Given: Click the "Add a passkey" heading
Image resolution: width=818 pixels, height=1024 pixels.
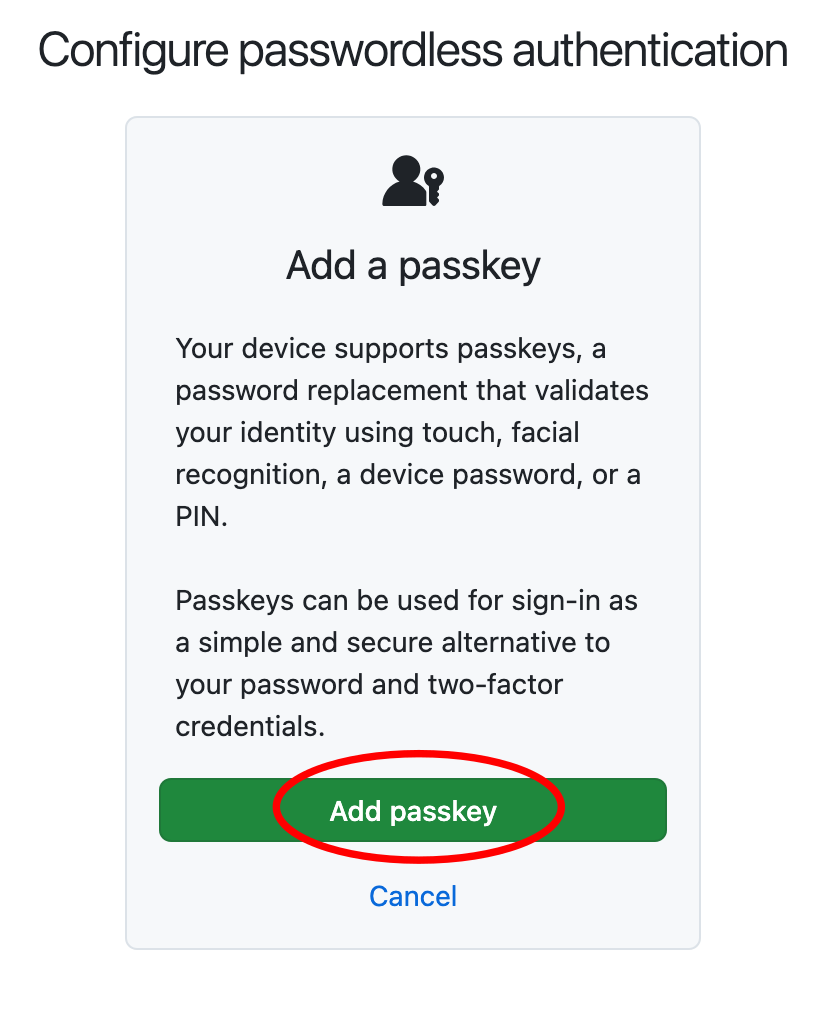Looking at the screenshot, I should tap(413, 266).
